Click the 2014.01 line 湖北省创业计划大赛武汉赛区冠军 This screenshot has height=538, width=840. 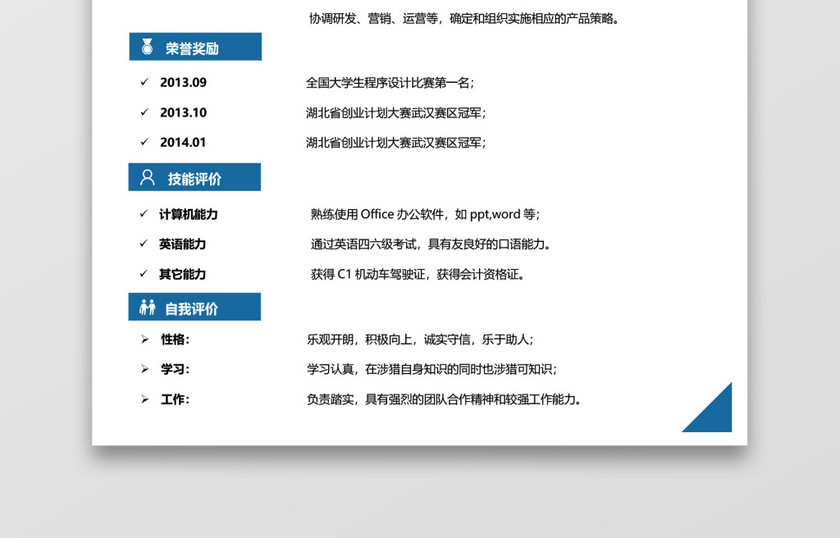(396, 143)
